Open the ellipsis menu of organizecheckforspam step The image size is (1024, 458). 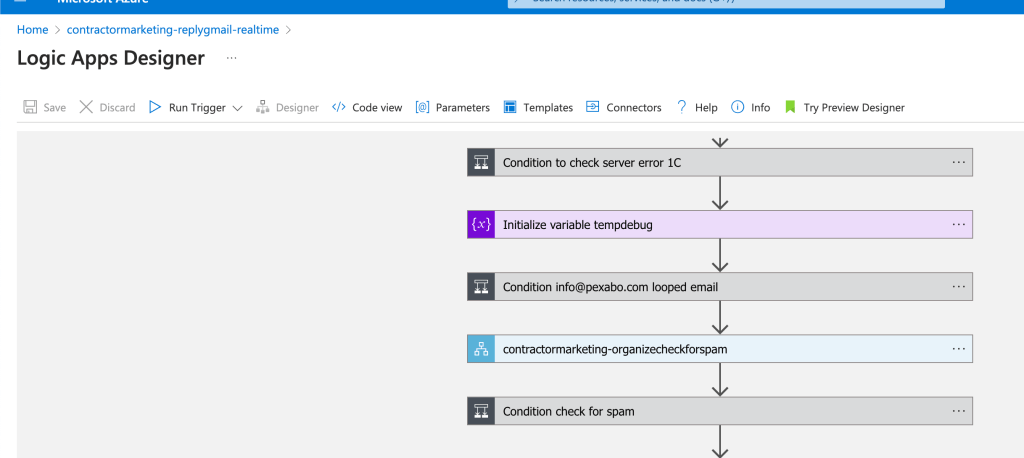958,348
